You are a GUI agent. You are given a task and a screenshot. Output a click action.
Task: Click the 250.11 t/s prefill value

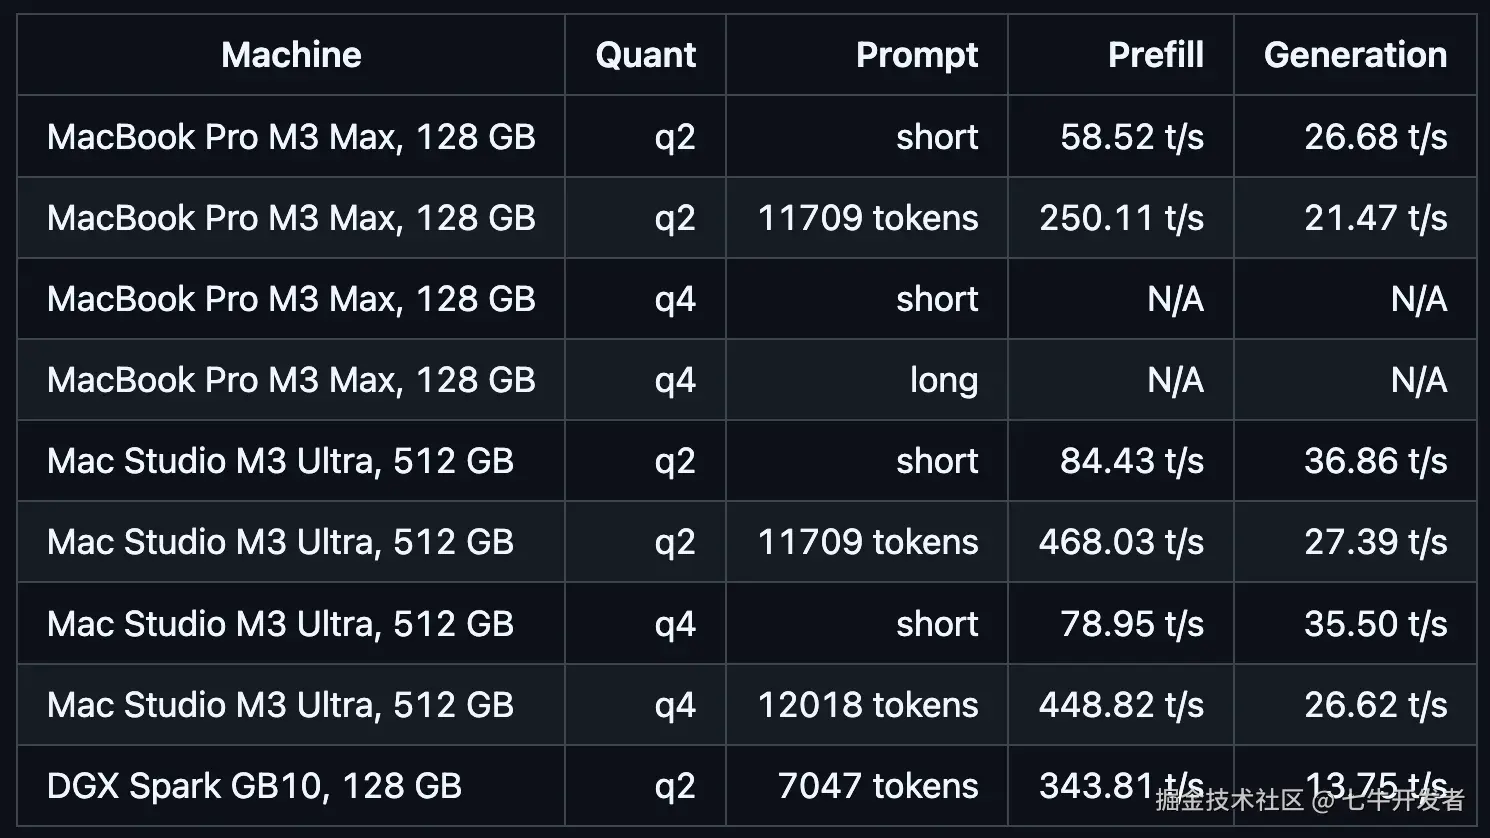pyautogui.click(x=1121, y=218)
